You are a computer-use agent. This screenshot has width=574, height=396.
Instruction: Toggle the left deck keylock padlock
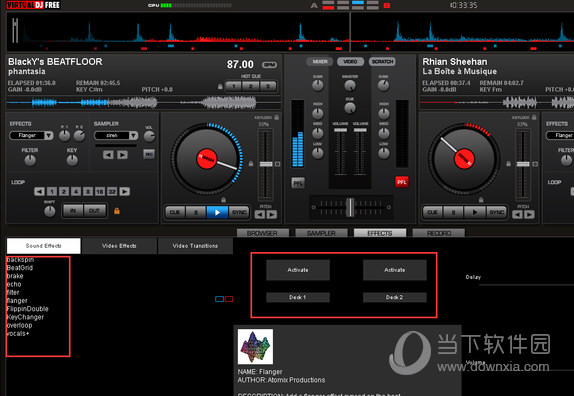click(277, 117)
